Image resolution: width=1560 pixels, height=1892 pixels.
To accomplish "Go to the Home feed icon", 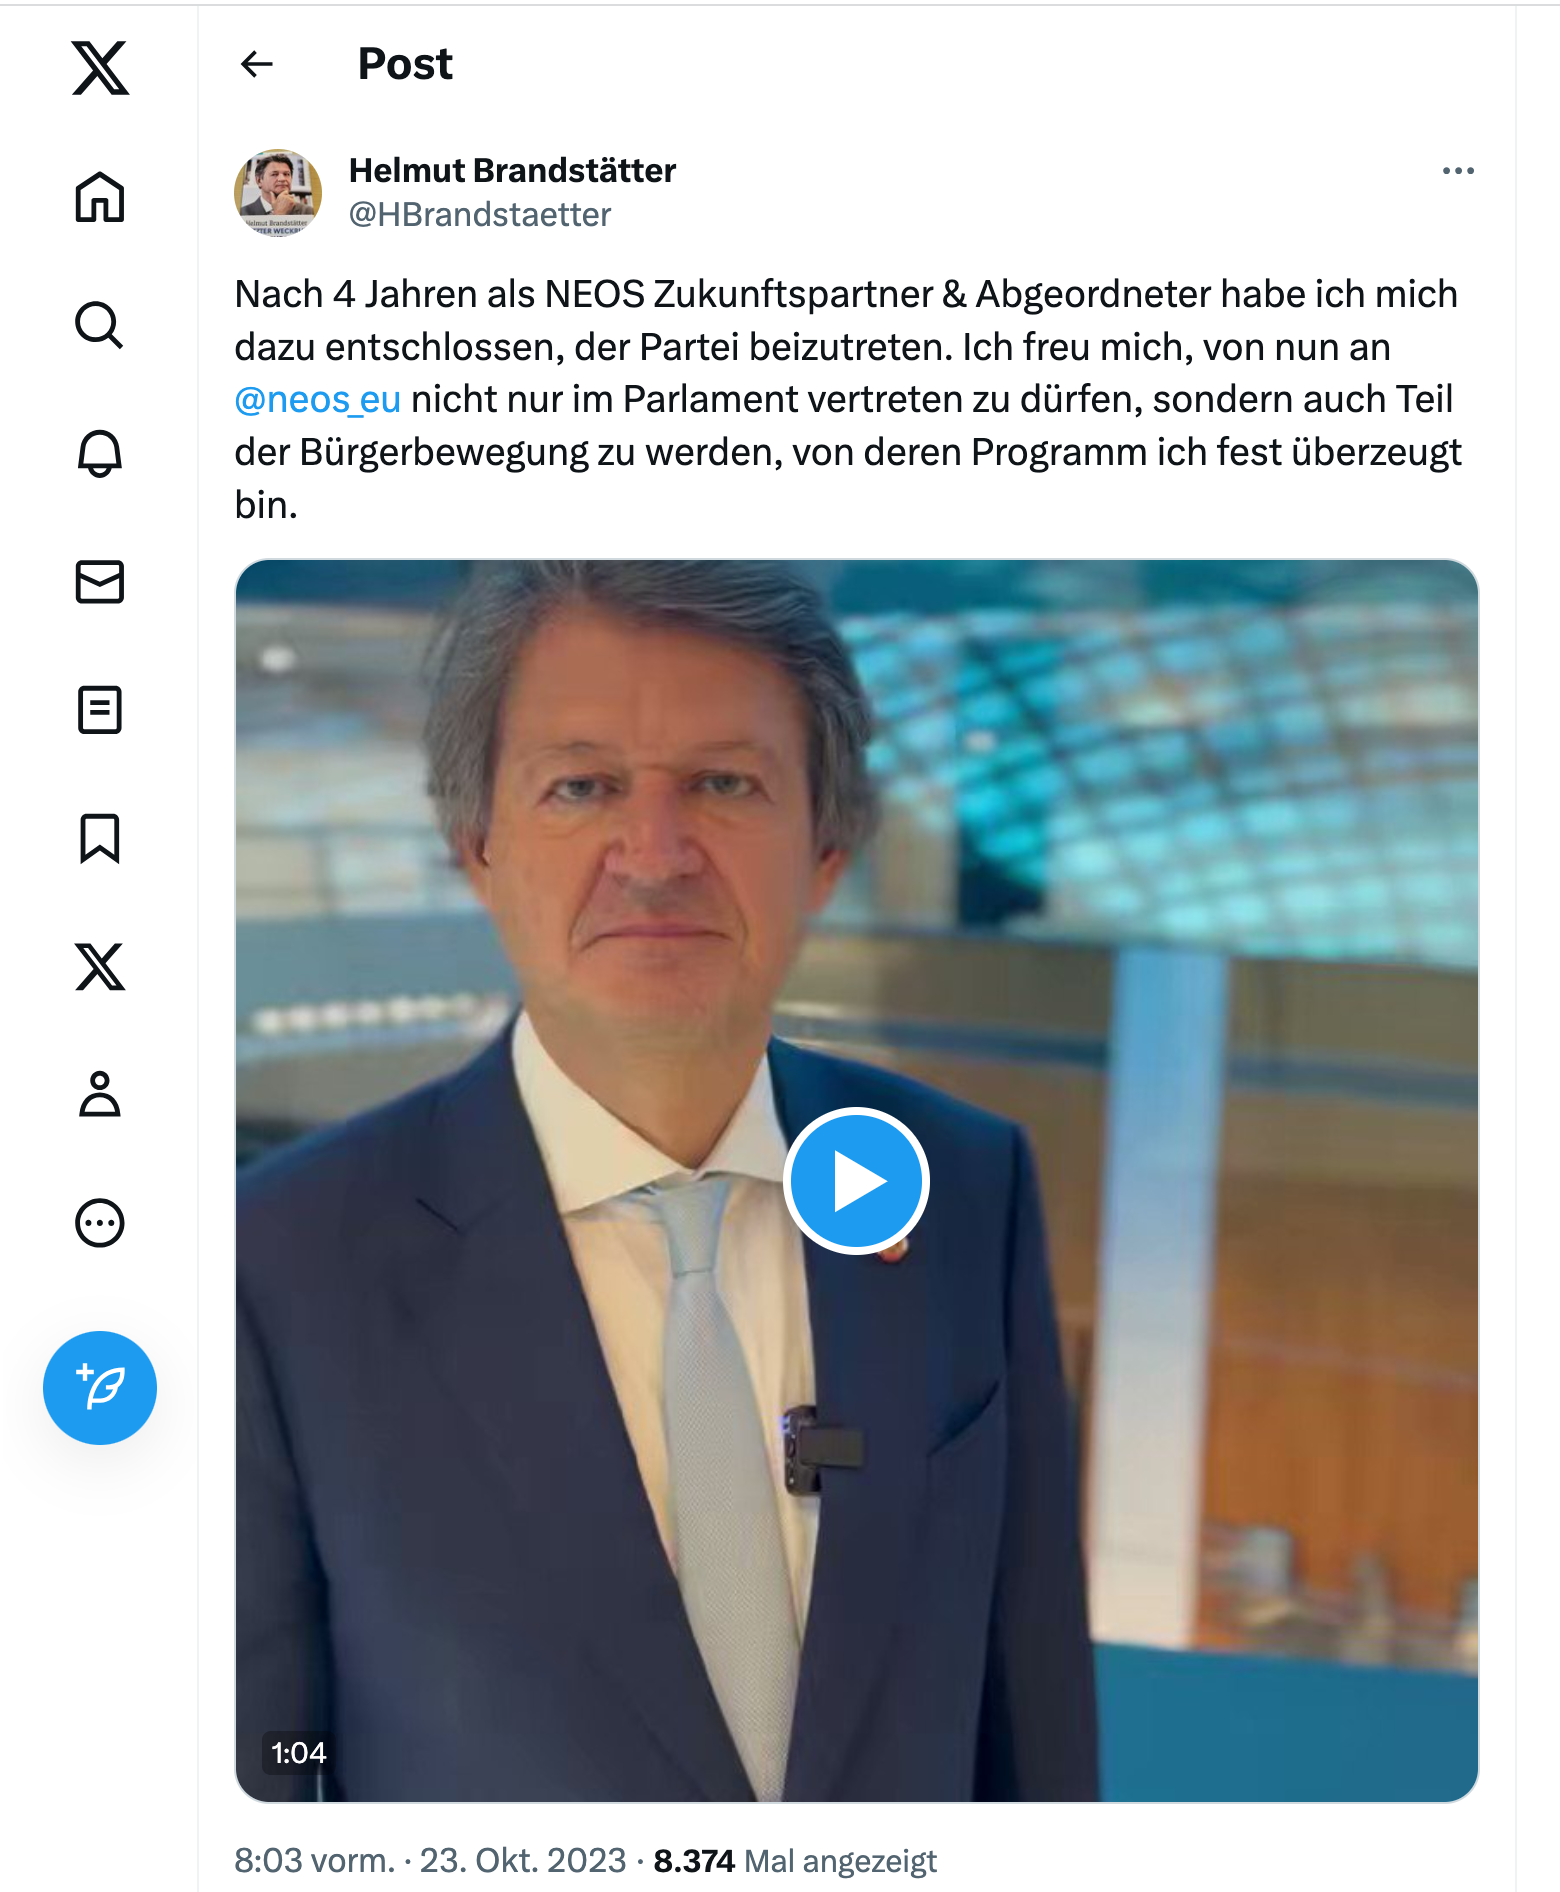I will click(100, 197).
